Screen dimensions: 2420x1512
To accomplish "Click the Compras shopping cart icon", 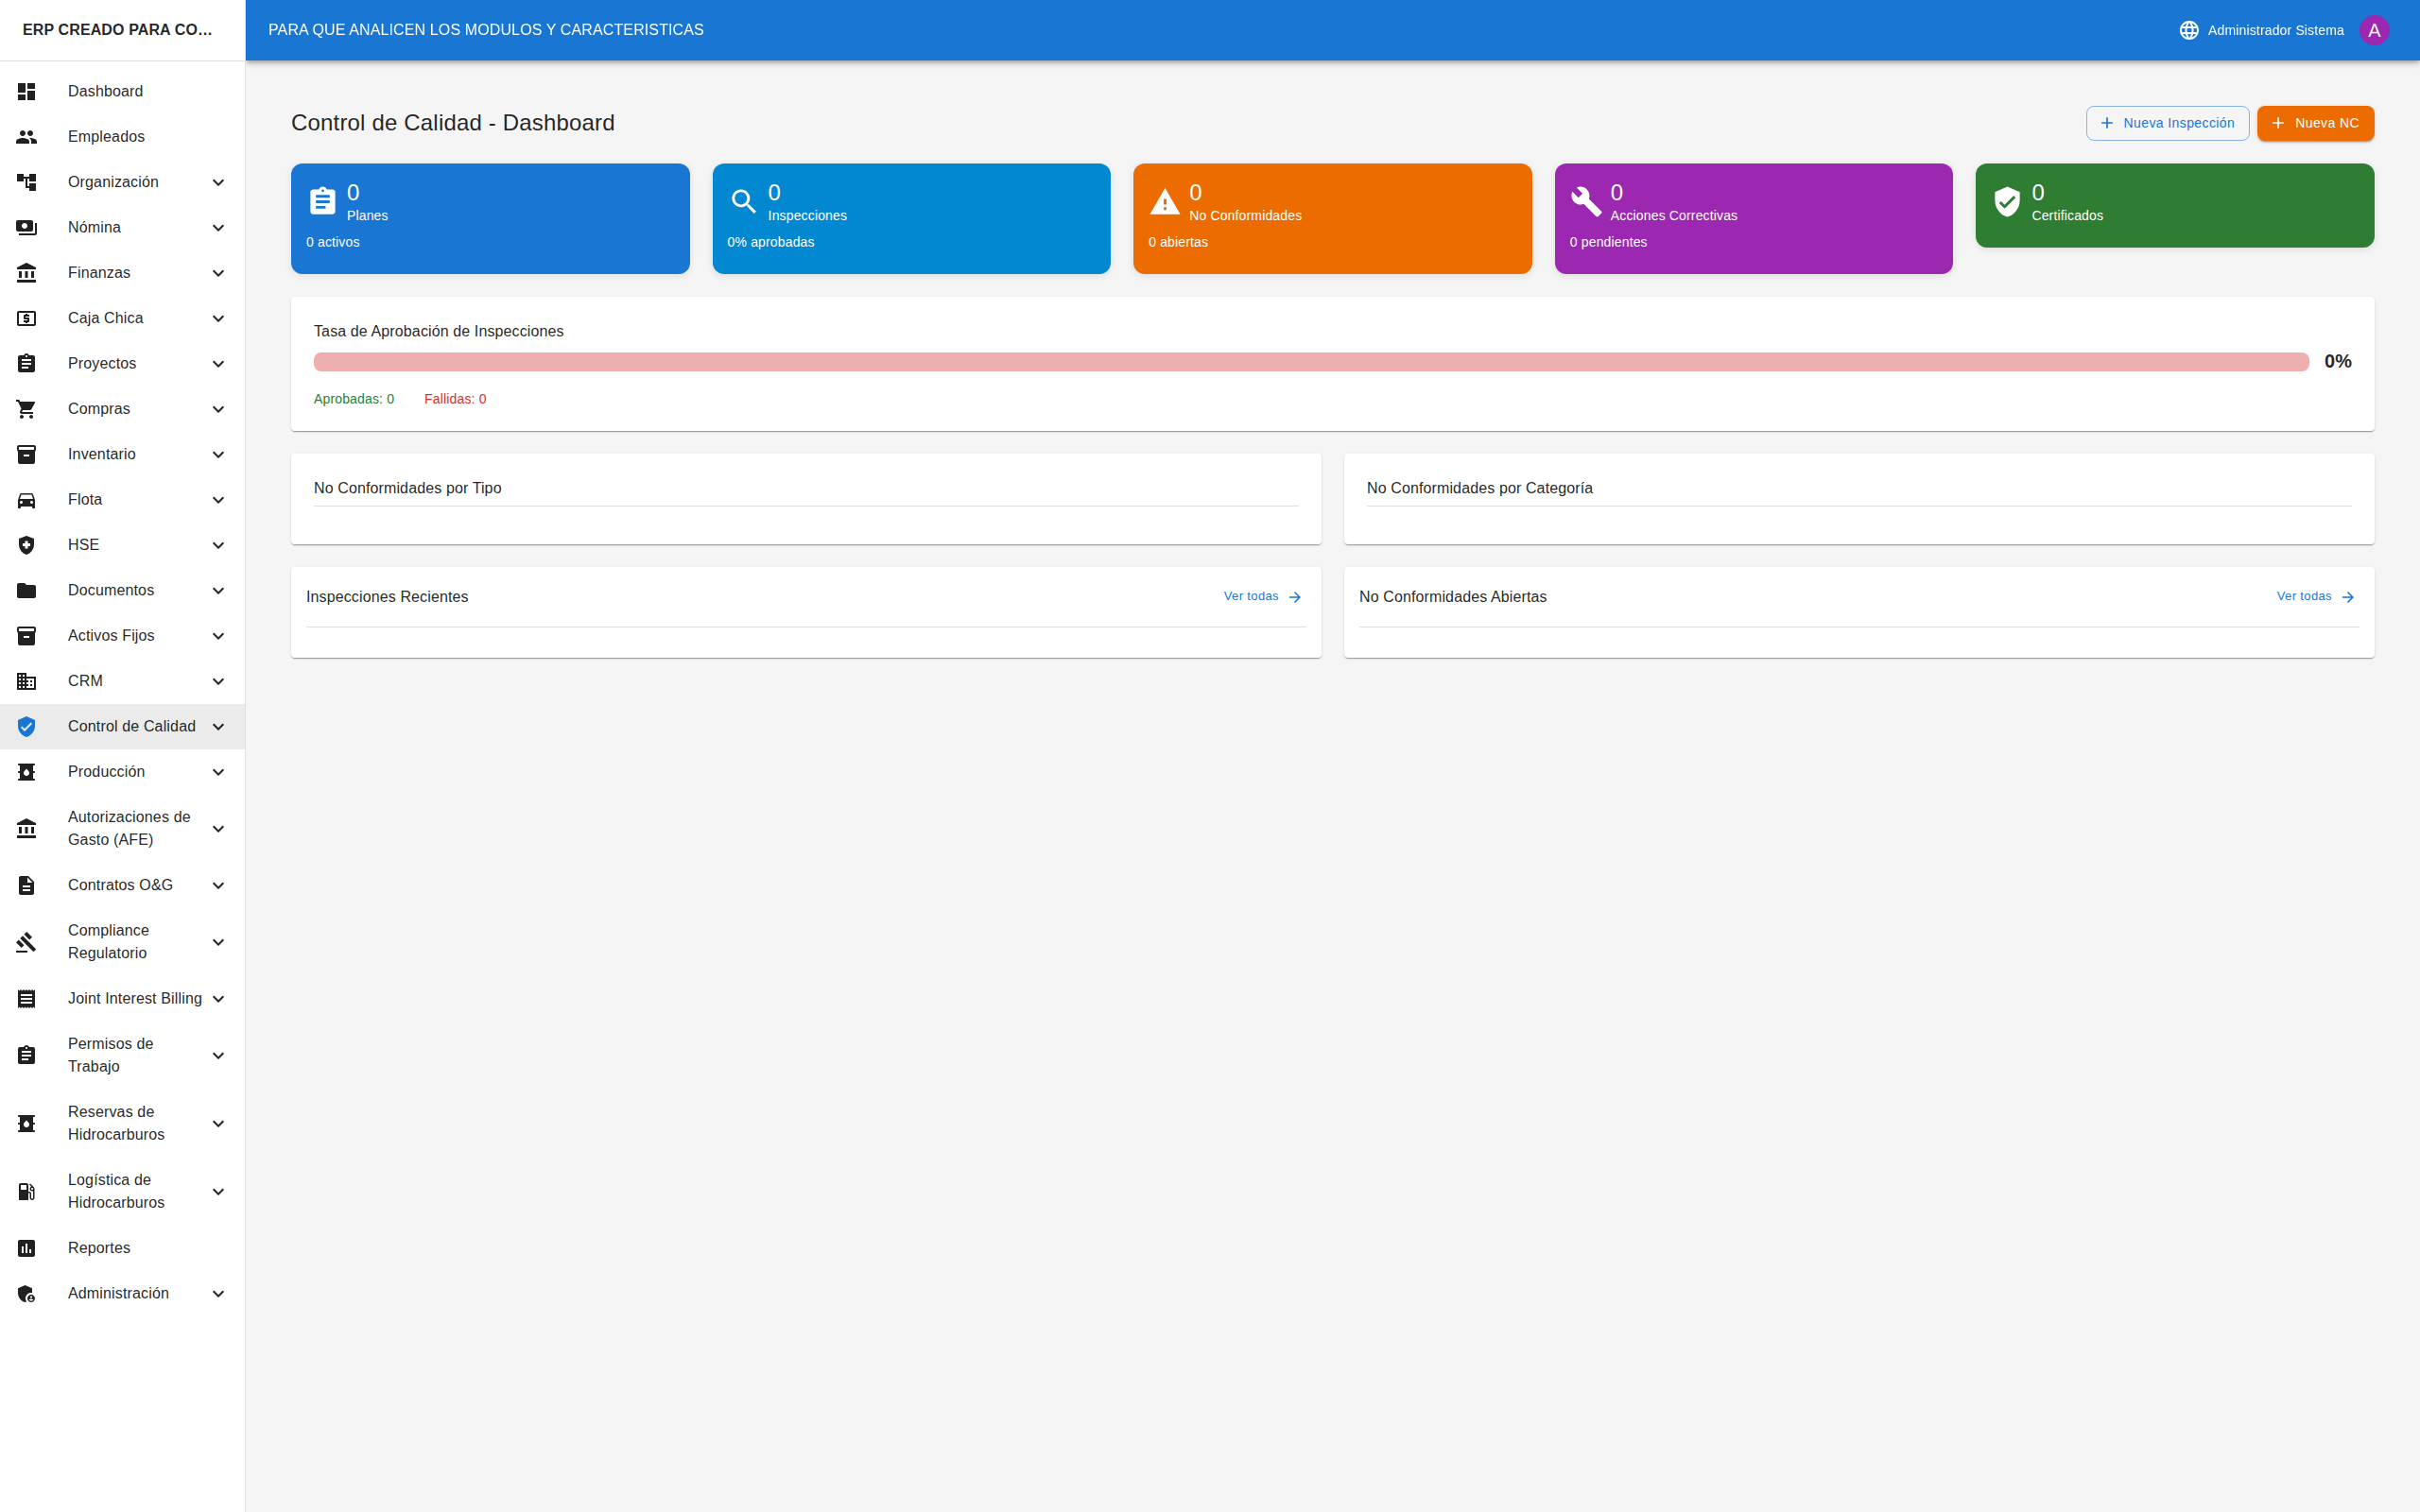I will pos(26,408).
